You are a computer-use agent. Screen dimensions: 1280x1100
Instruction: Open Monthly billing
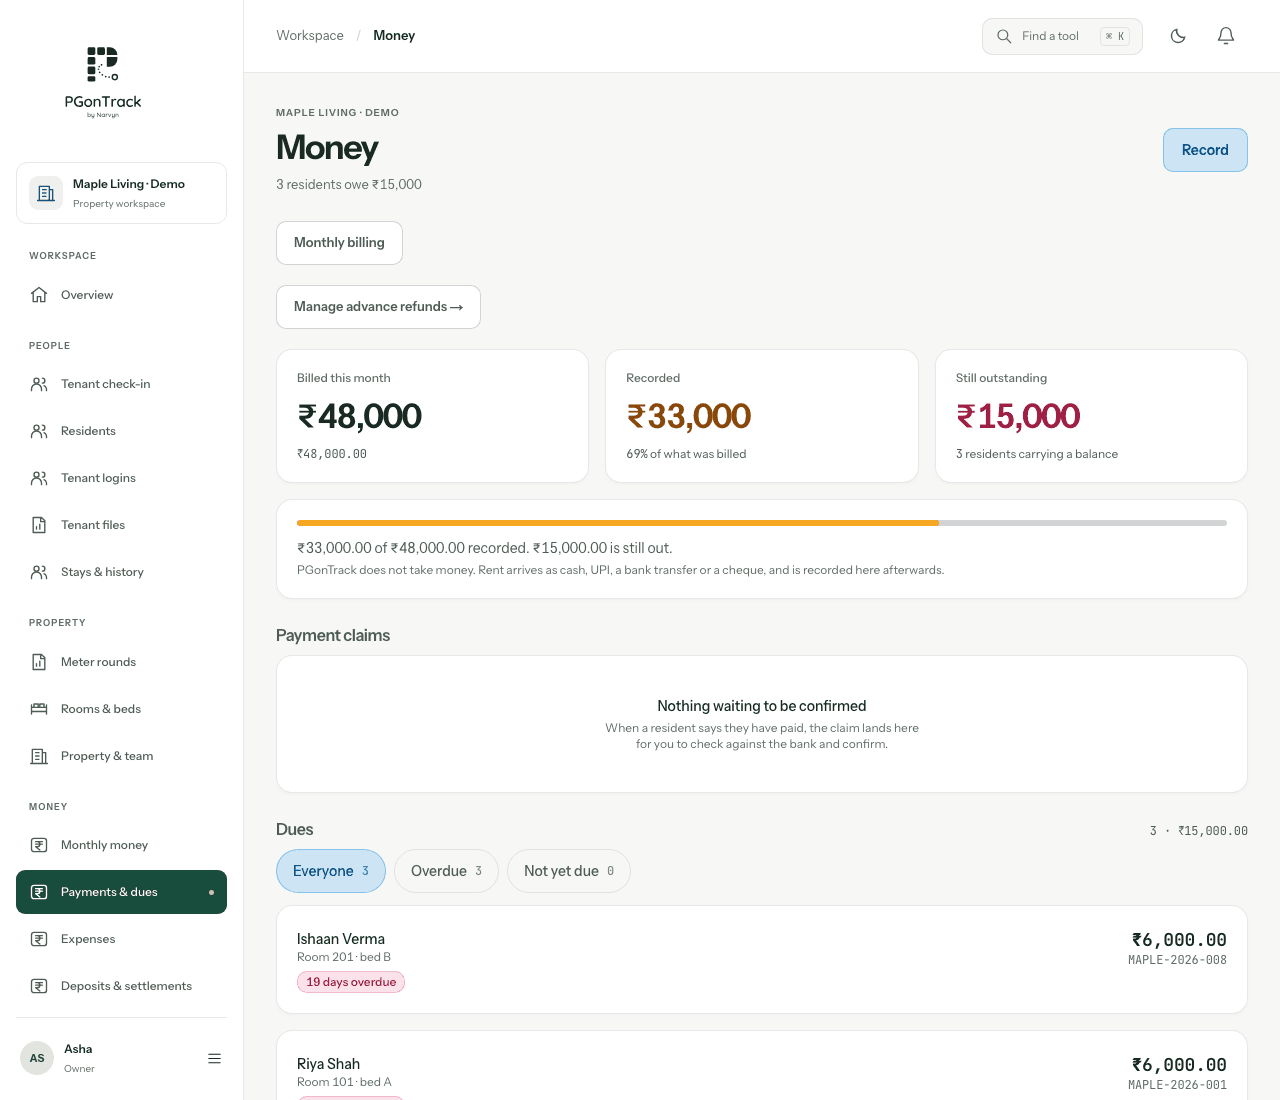point(339,243)
